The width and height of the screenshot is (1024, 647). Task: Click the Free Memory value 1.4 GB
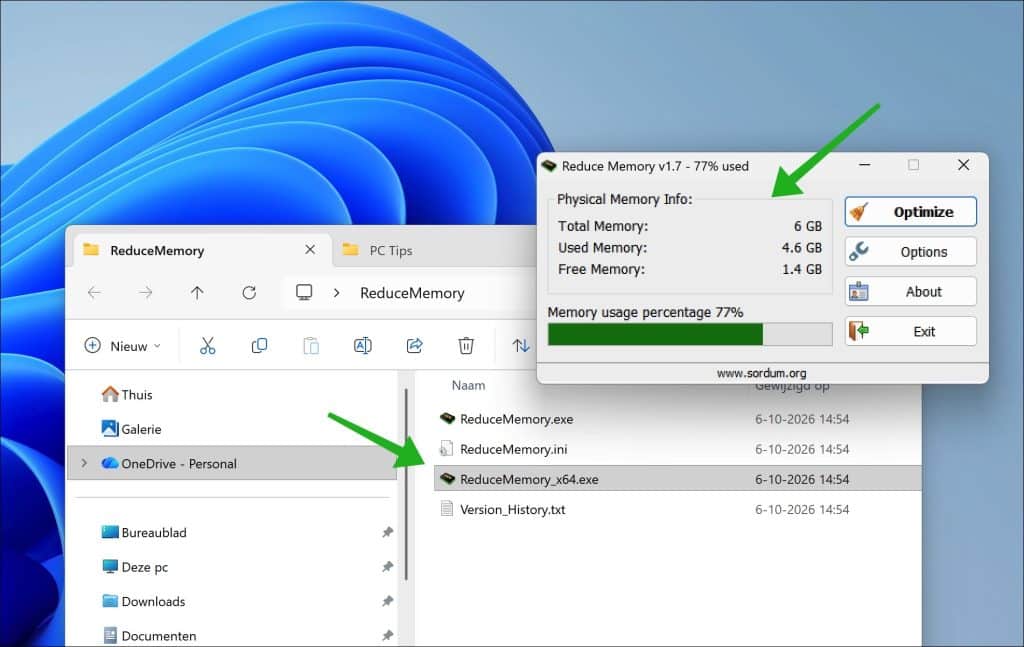[802, 269]
